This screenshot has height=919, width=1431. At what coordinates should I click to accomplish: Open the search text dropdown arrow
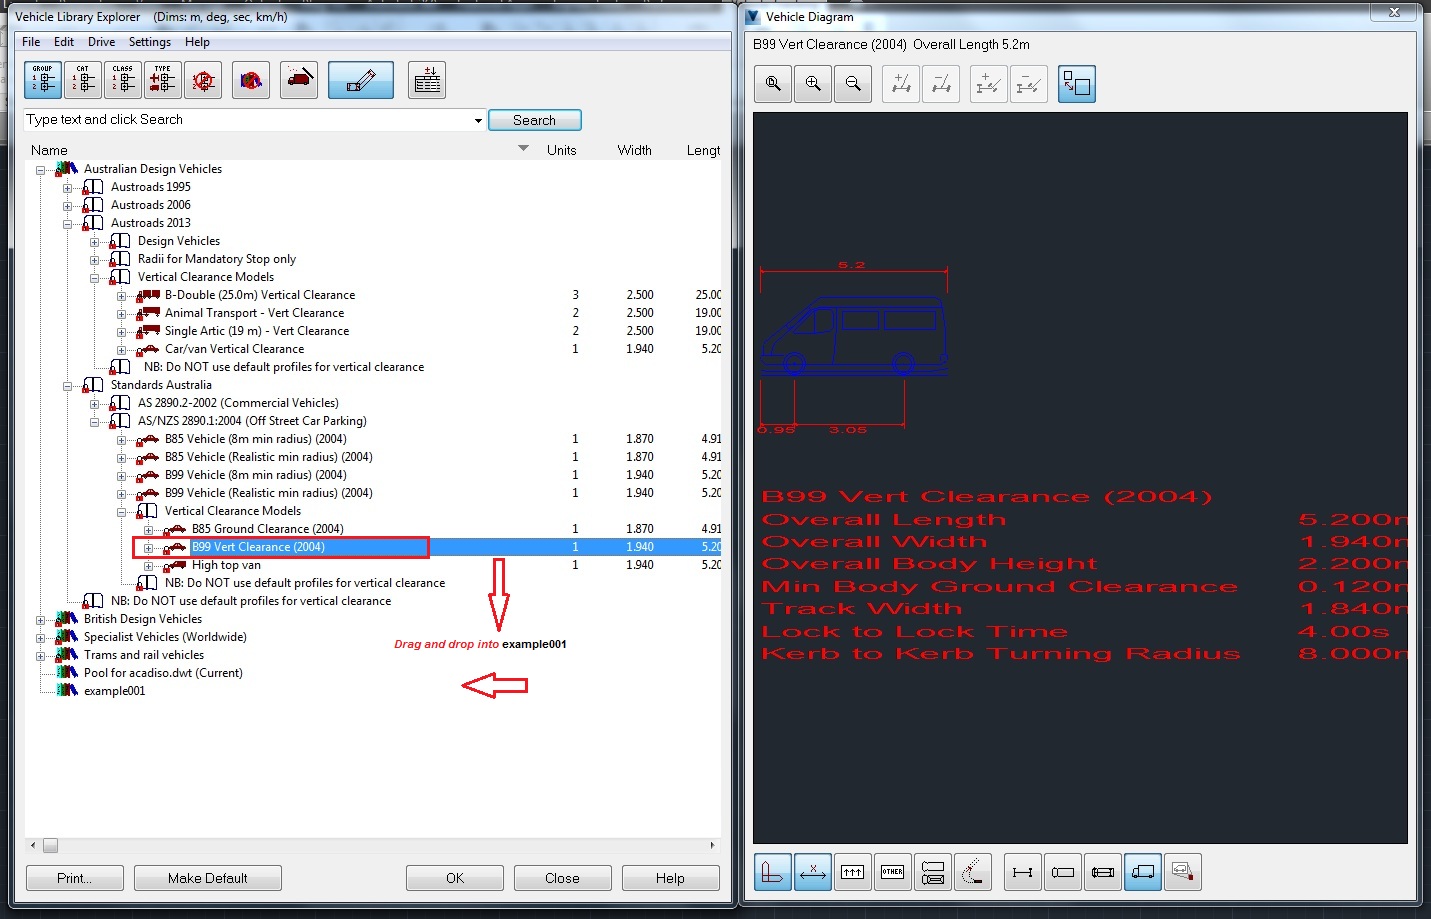[477, 119]
